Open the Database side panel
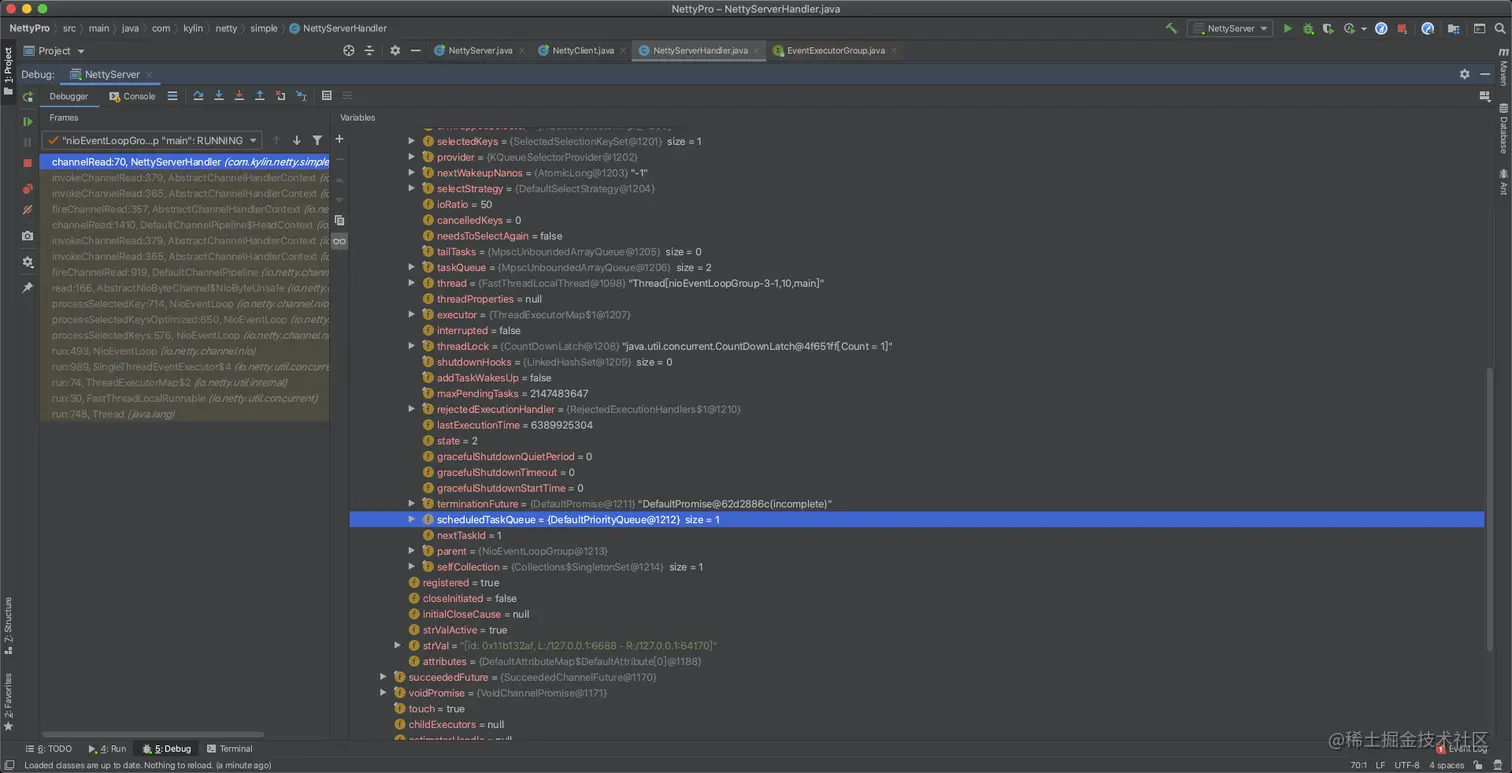Screen dimensions: 1512x773 coord(1503,127)
